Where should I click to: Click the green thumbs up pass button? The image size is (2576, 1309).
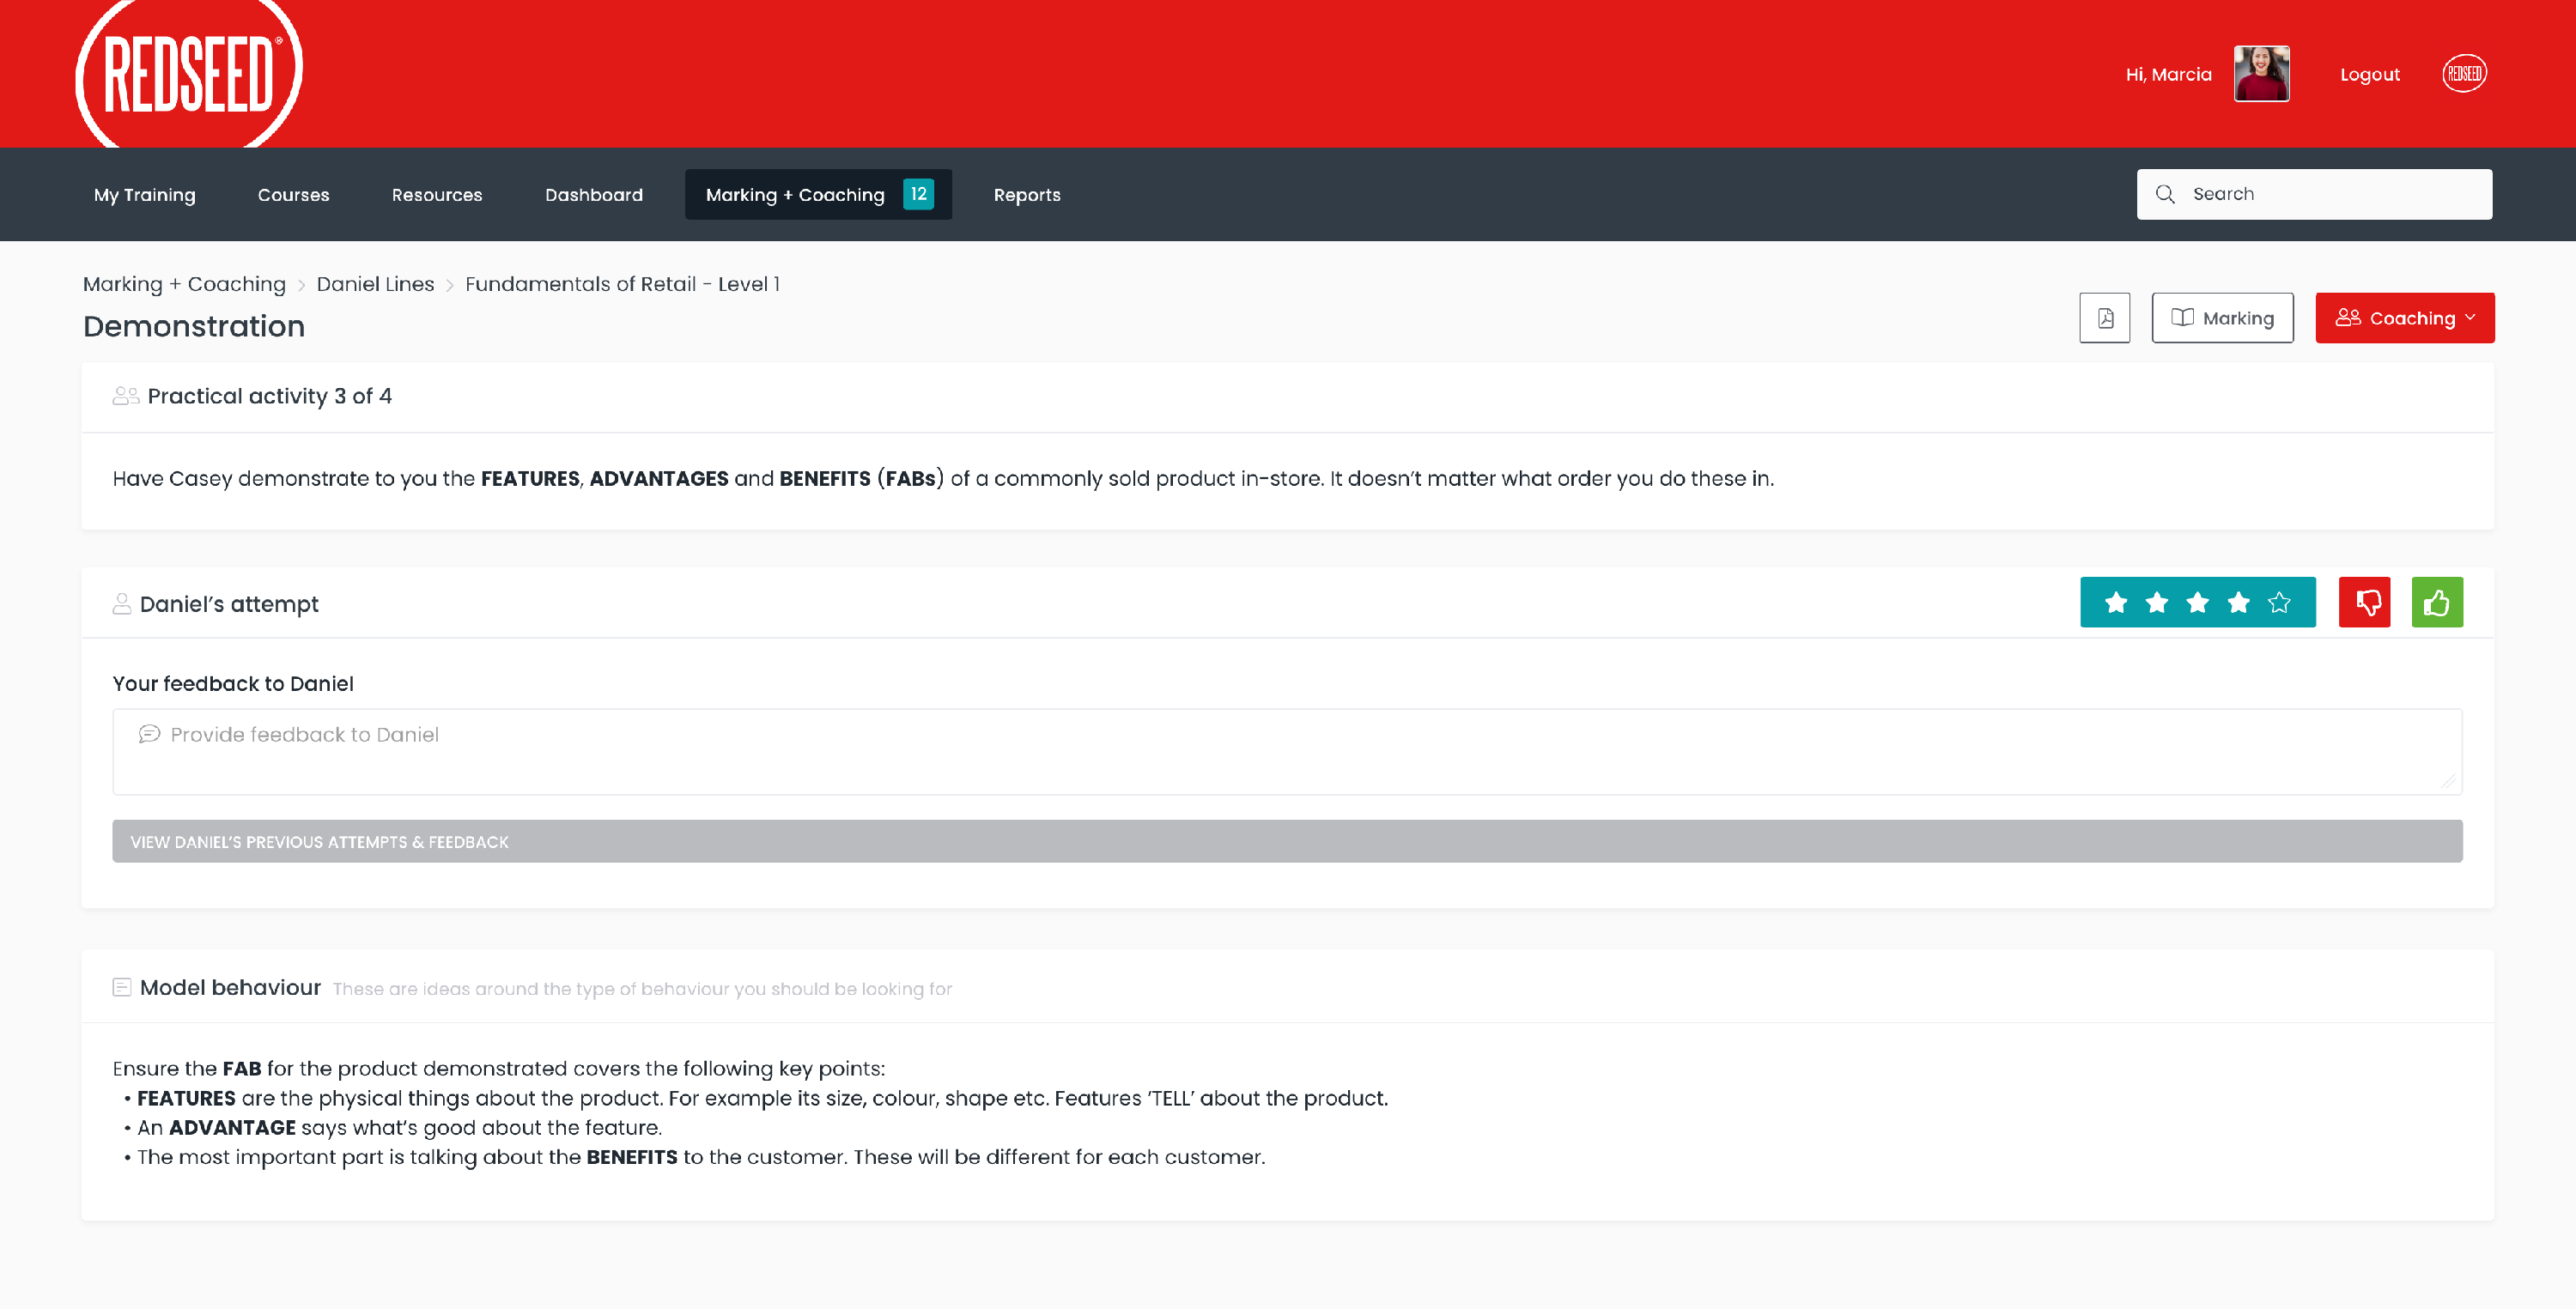(2436, 602)
